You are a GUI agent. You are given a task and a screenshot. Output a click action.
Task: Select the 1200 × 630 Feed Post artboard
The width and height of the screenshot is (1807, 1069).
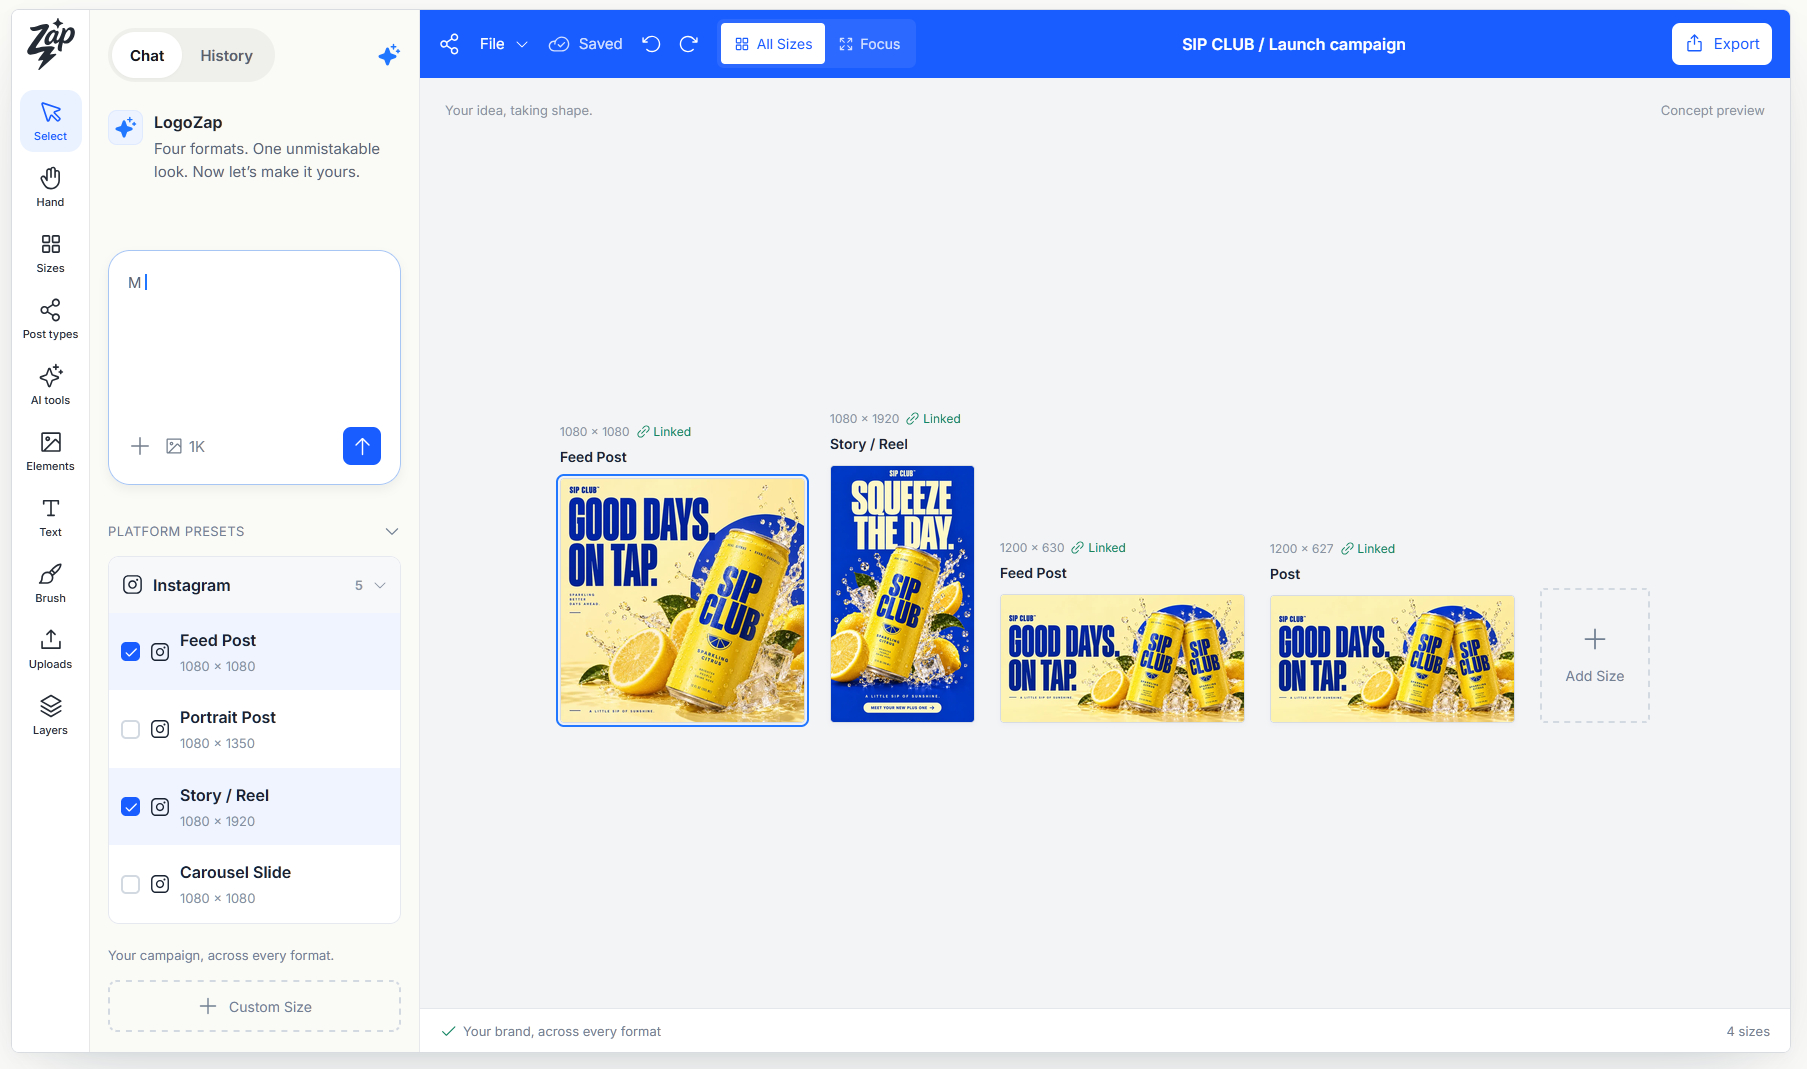pyautogui.click(x=1122, y=658)
